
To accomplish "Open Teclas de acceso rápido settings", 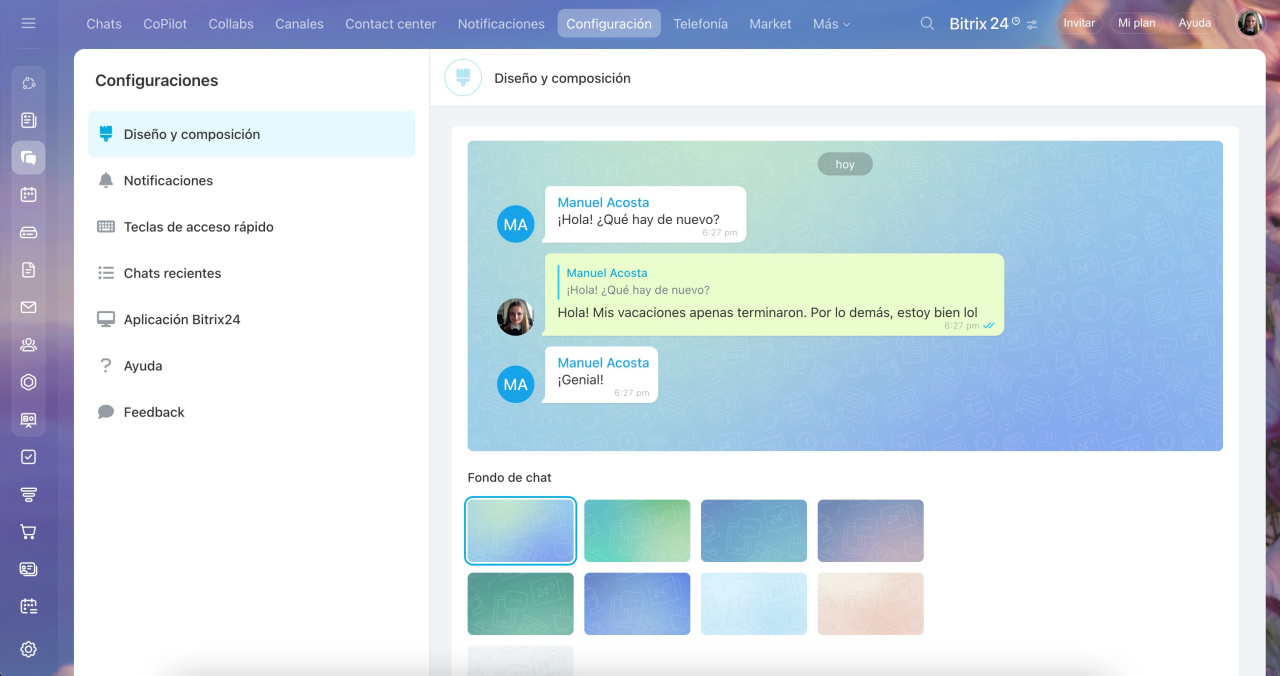I will (x=251, y=227).
